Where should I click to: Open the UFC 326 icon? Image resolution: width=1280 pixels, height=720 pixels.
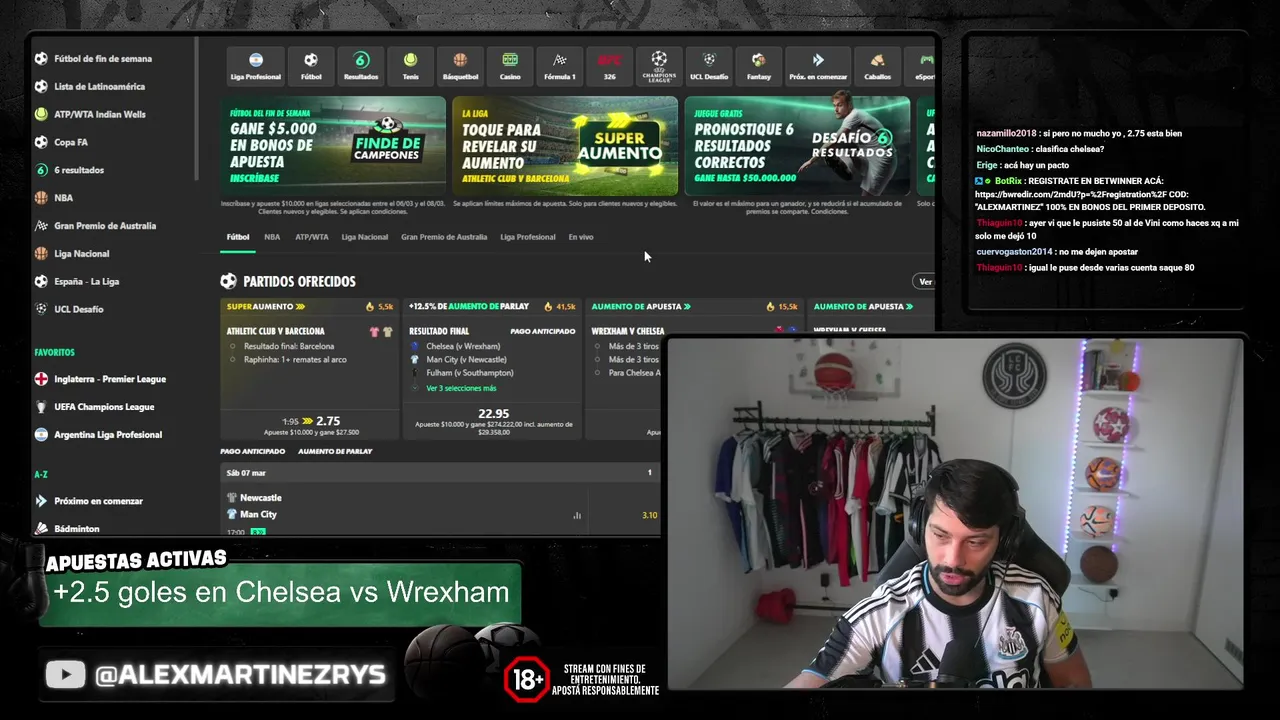pos(609,60)
